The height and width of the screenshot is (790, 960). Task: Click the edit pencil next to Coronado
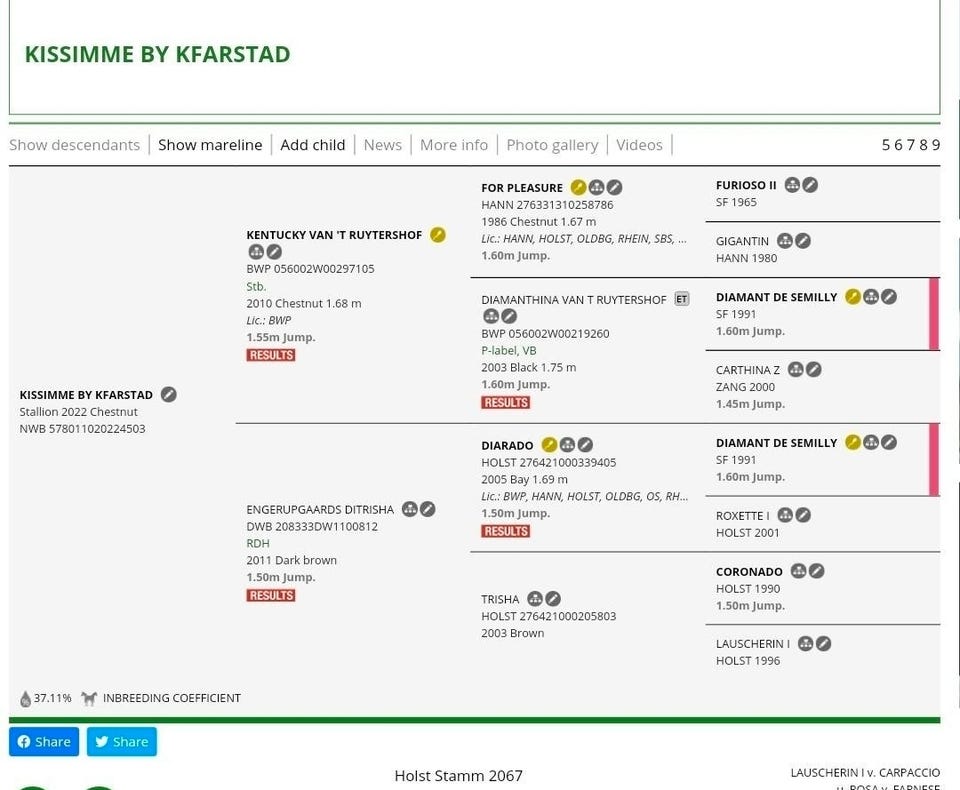click(816, 571)
